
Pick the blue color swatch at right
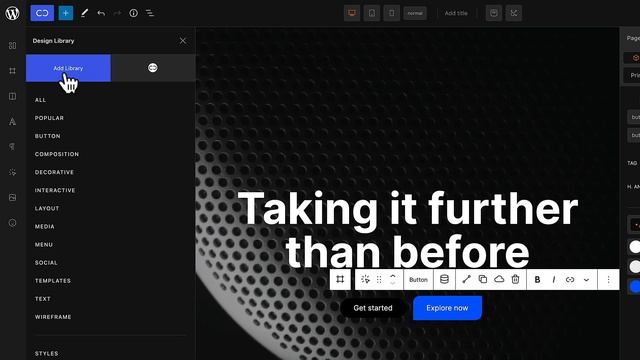tap(635, 286)
